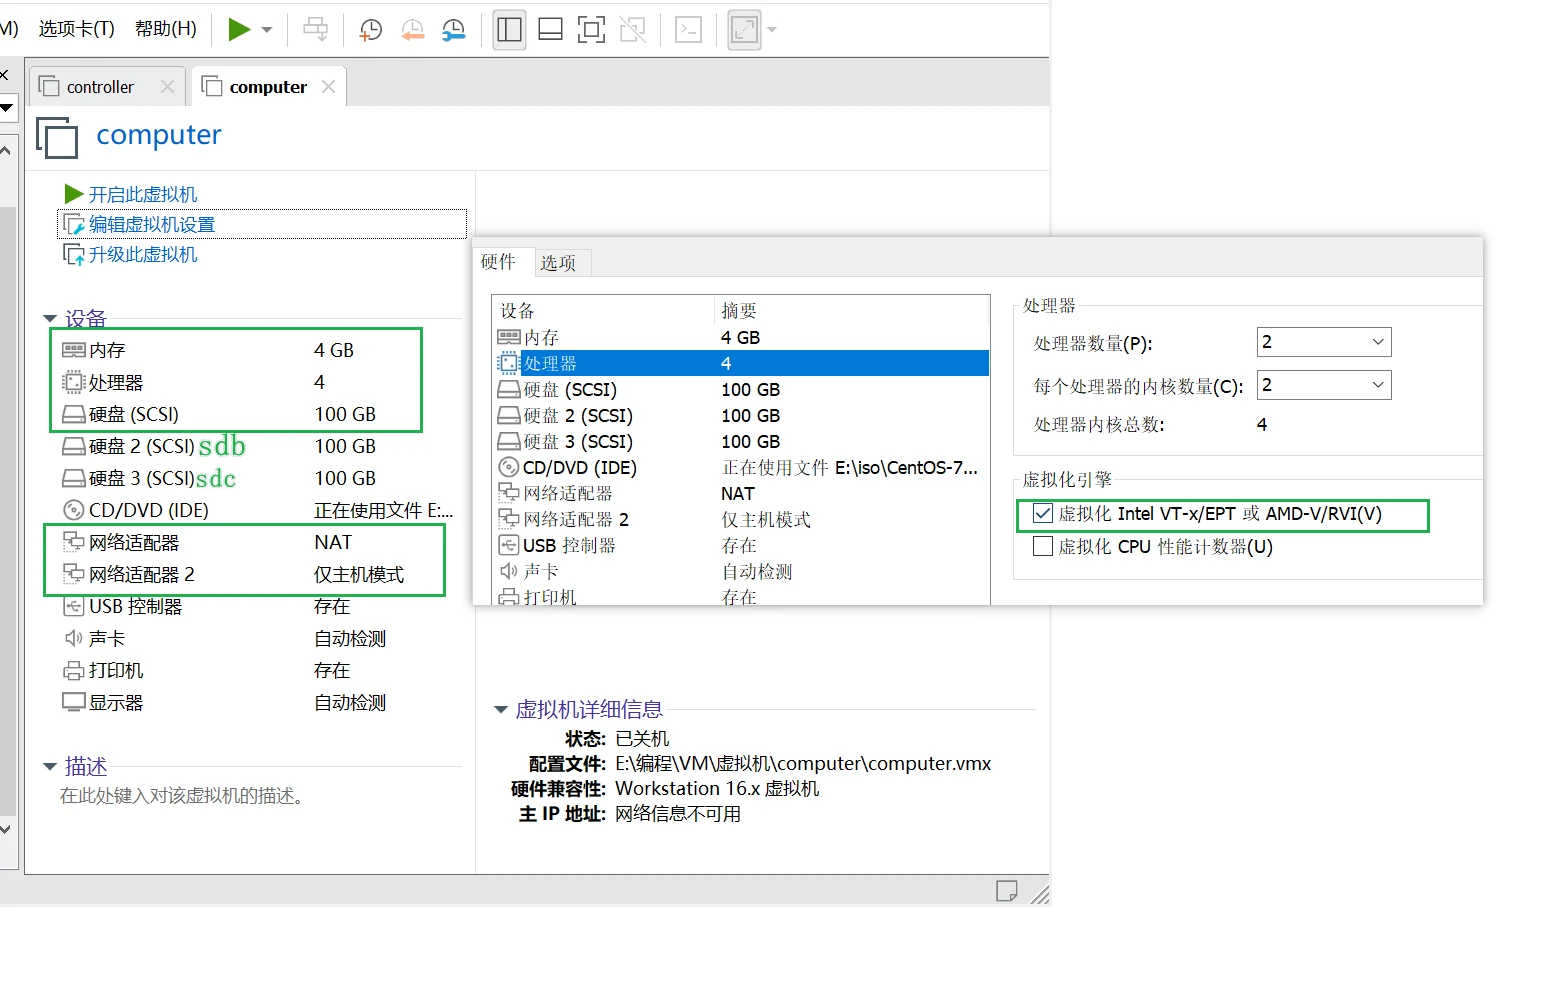Click the green power on toolbar button

click(238, 29)
